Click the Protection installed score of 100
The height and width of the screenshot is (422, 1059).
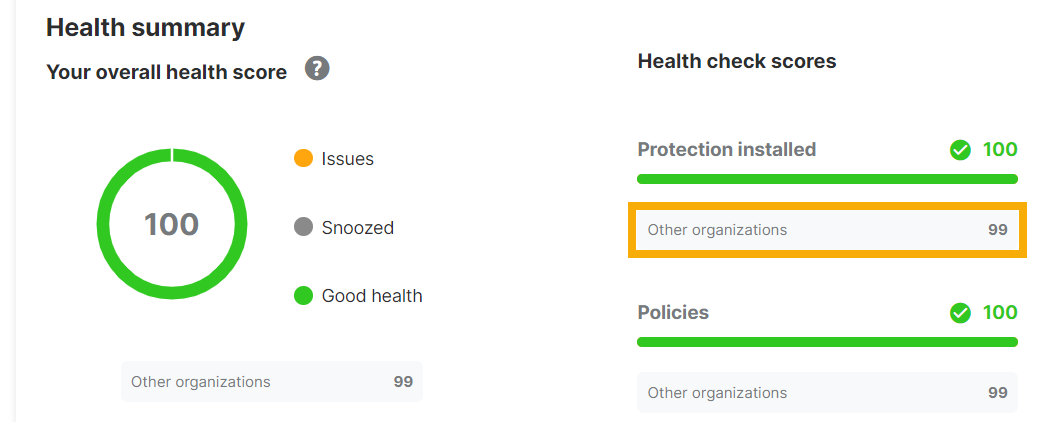point(1000,150)
